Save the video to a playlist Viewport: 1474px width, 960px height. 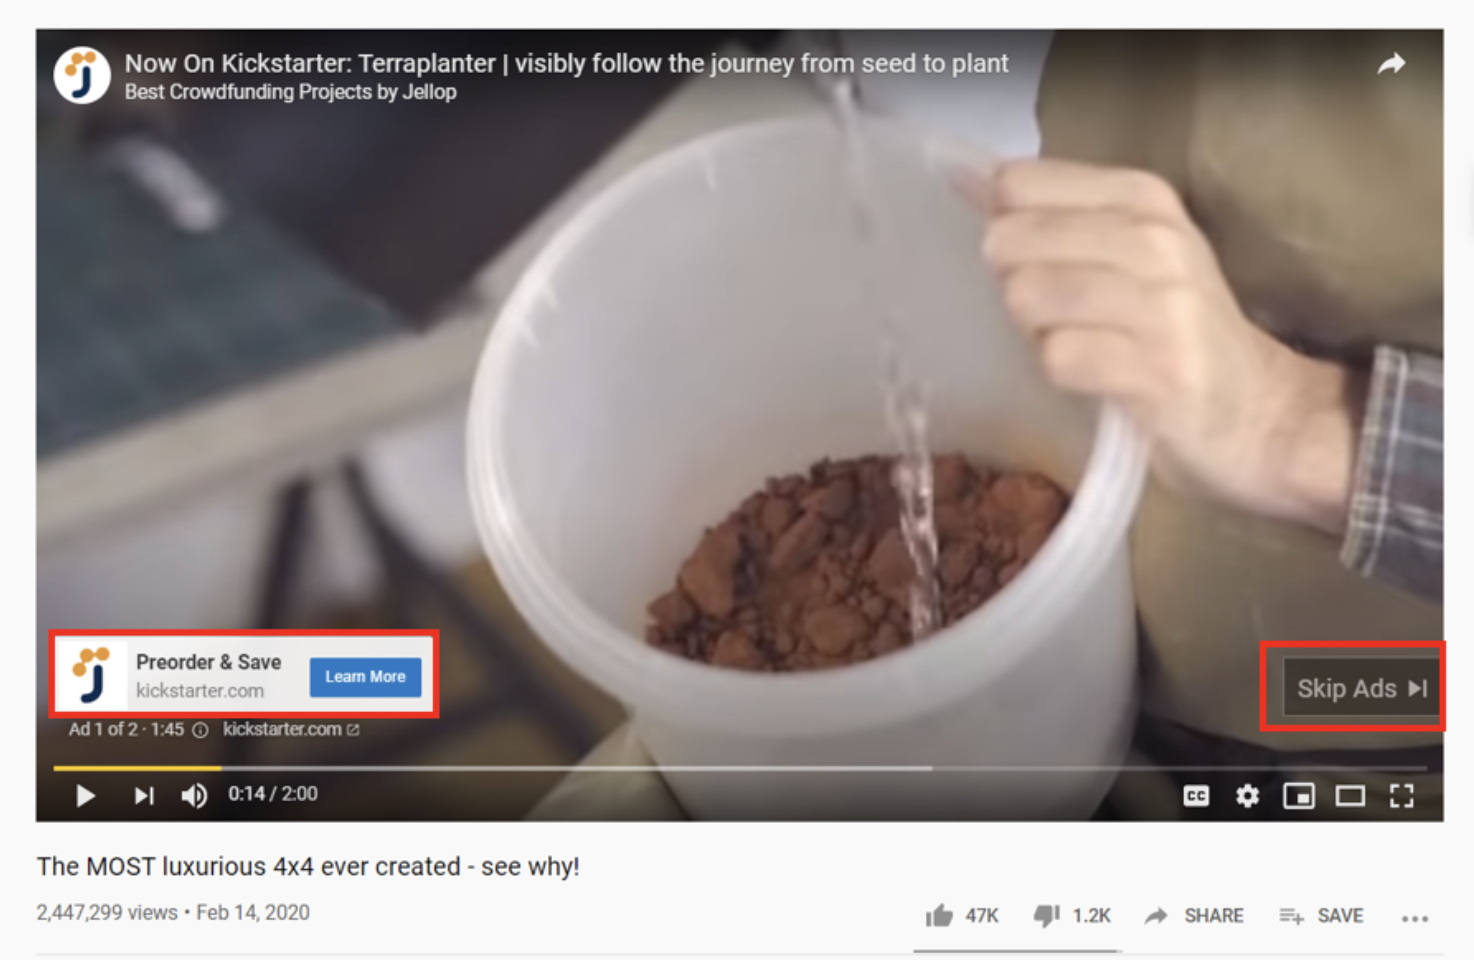pyautogui.click(x=1321, y=915)
